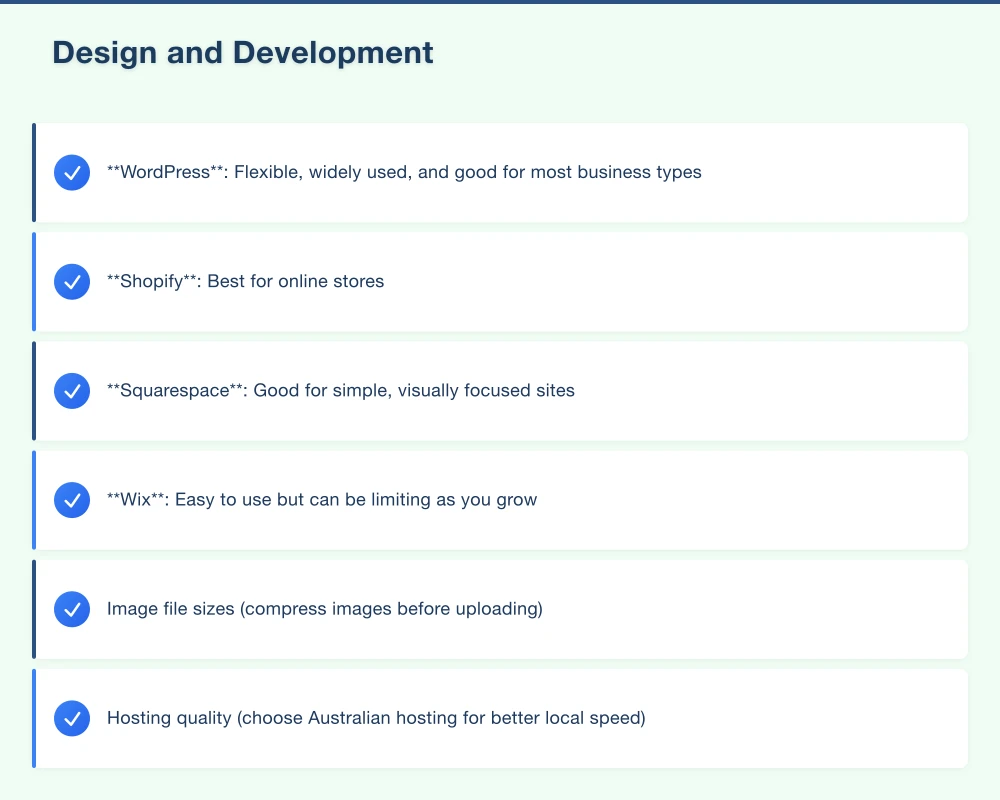Screen dimensions: 1000x800
Task: Click the Shopify checkmark icon
Action: pyautogui.click(x=72, y=281)
